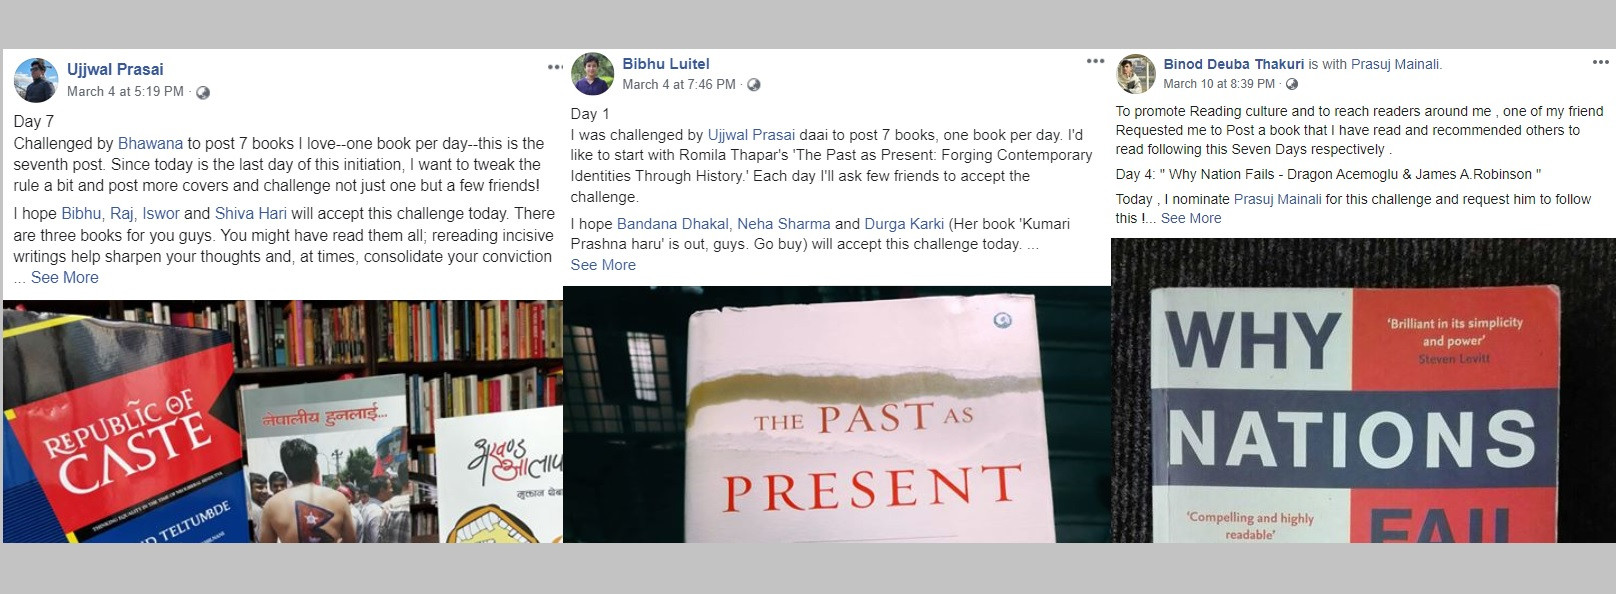1616x594 pixels.
Task: Open Republic of Caste books photo
Action: [283, 421]
